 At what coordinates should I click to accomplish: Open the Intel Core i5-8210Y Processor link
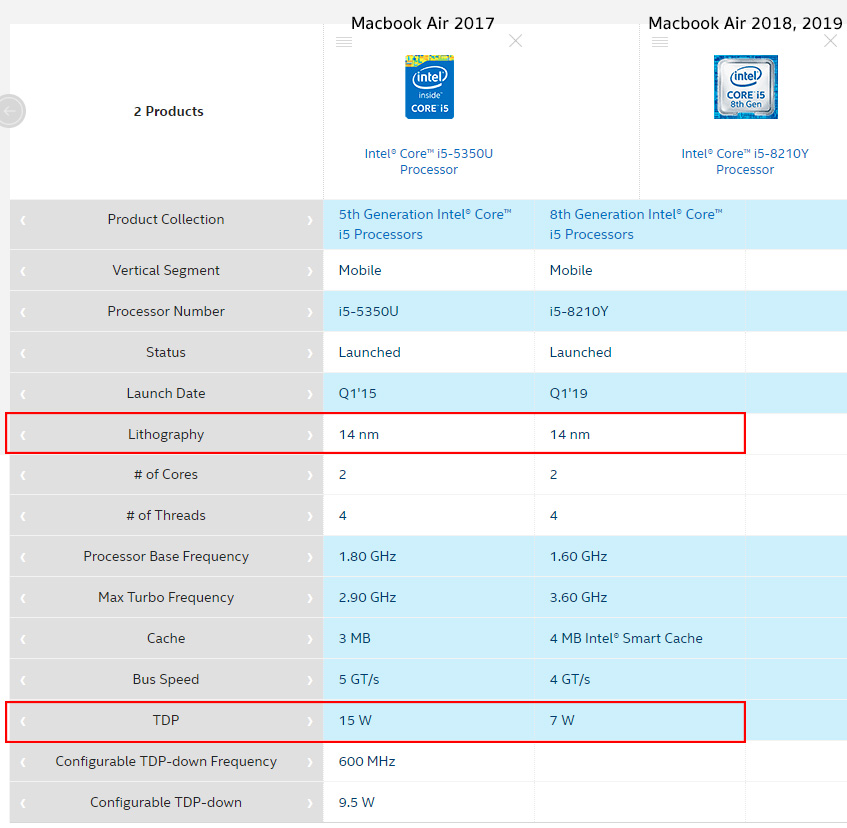coord(745,161)
